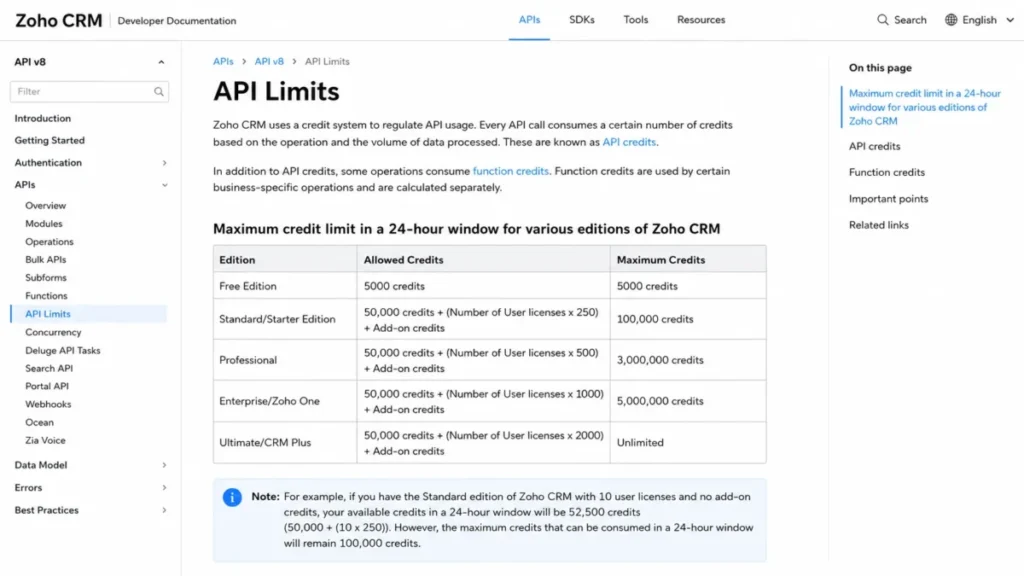Open Modules in sidebar
This screenshot has height=576, width=1024.
click(x=44, y=223)
